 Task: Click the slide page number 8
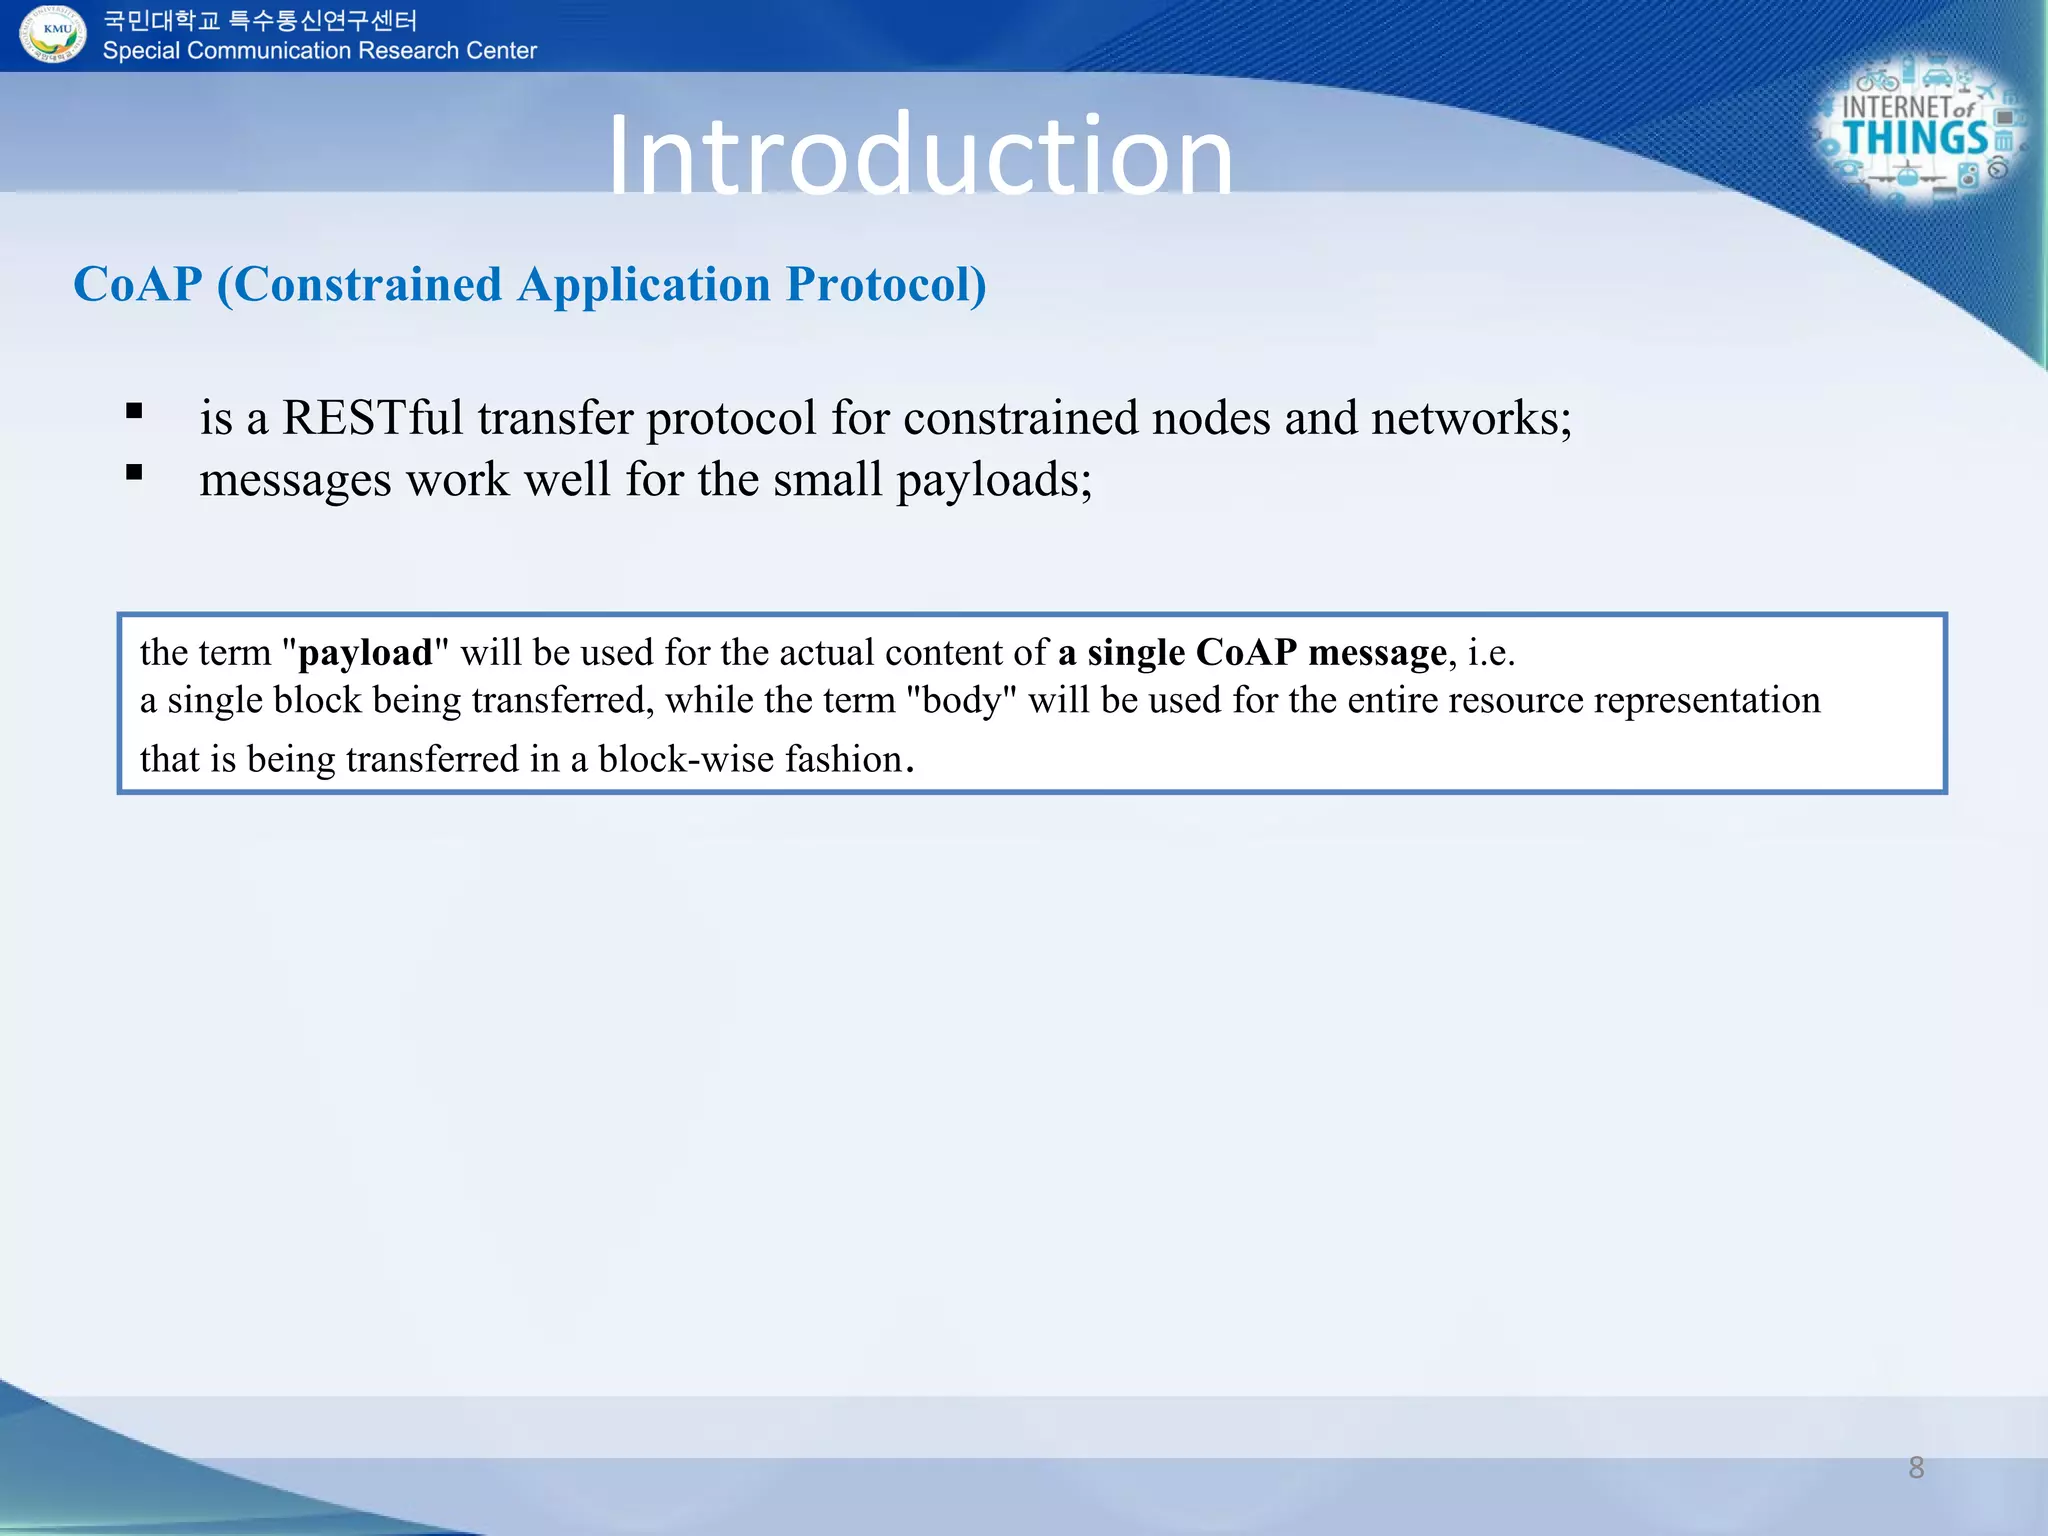(x=1916, y=1467)
